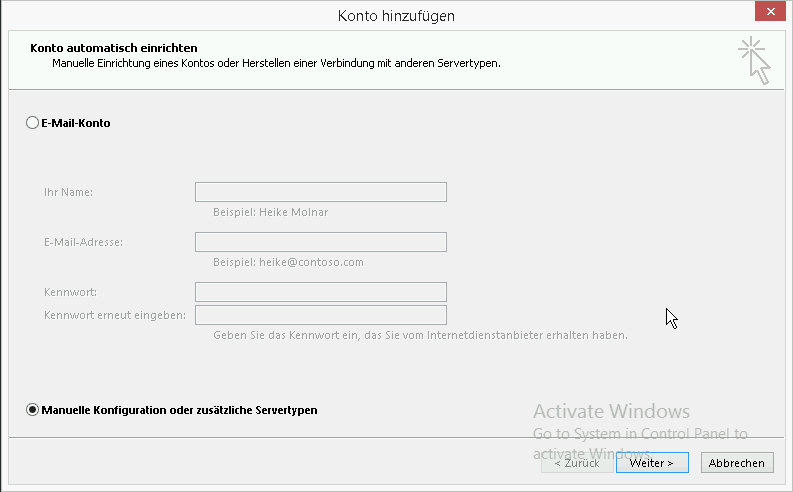The width and height of the screenshot is (793, 492).
Task: Click the Konto automatisch einrichten heading
Action: coord(114,48)
